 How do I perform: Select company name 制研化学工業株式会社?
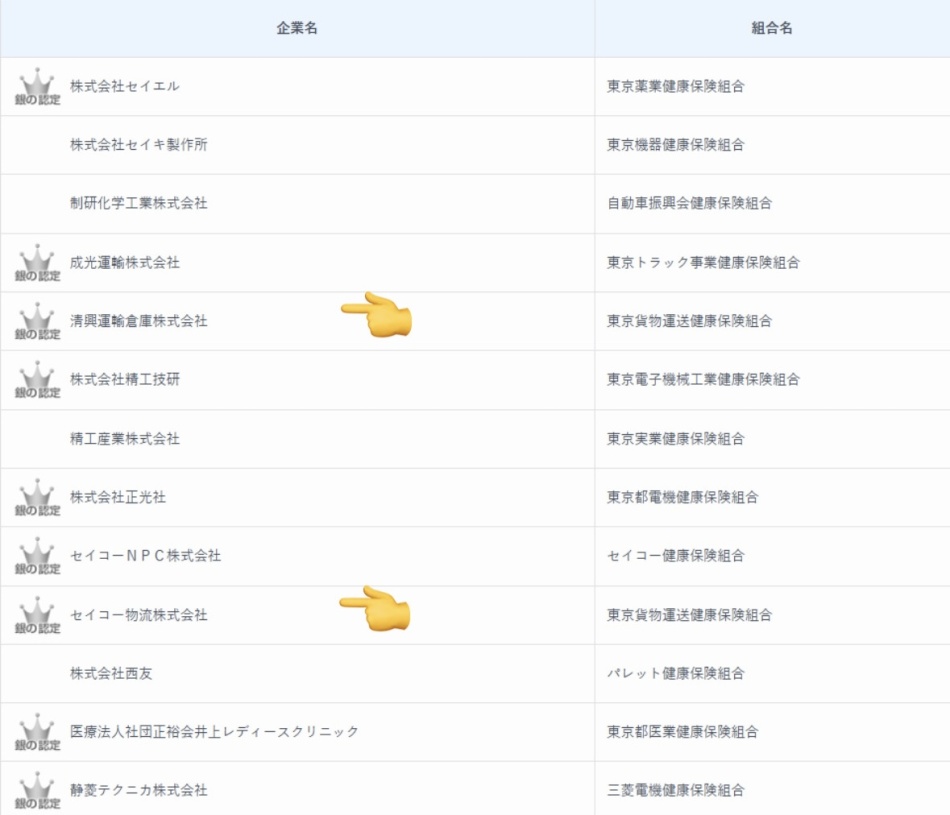coord(139,203)
